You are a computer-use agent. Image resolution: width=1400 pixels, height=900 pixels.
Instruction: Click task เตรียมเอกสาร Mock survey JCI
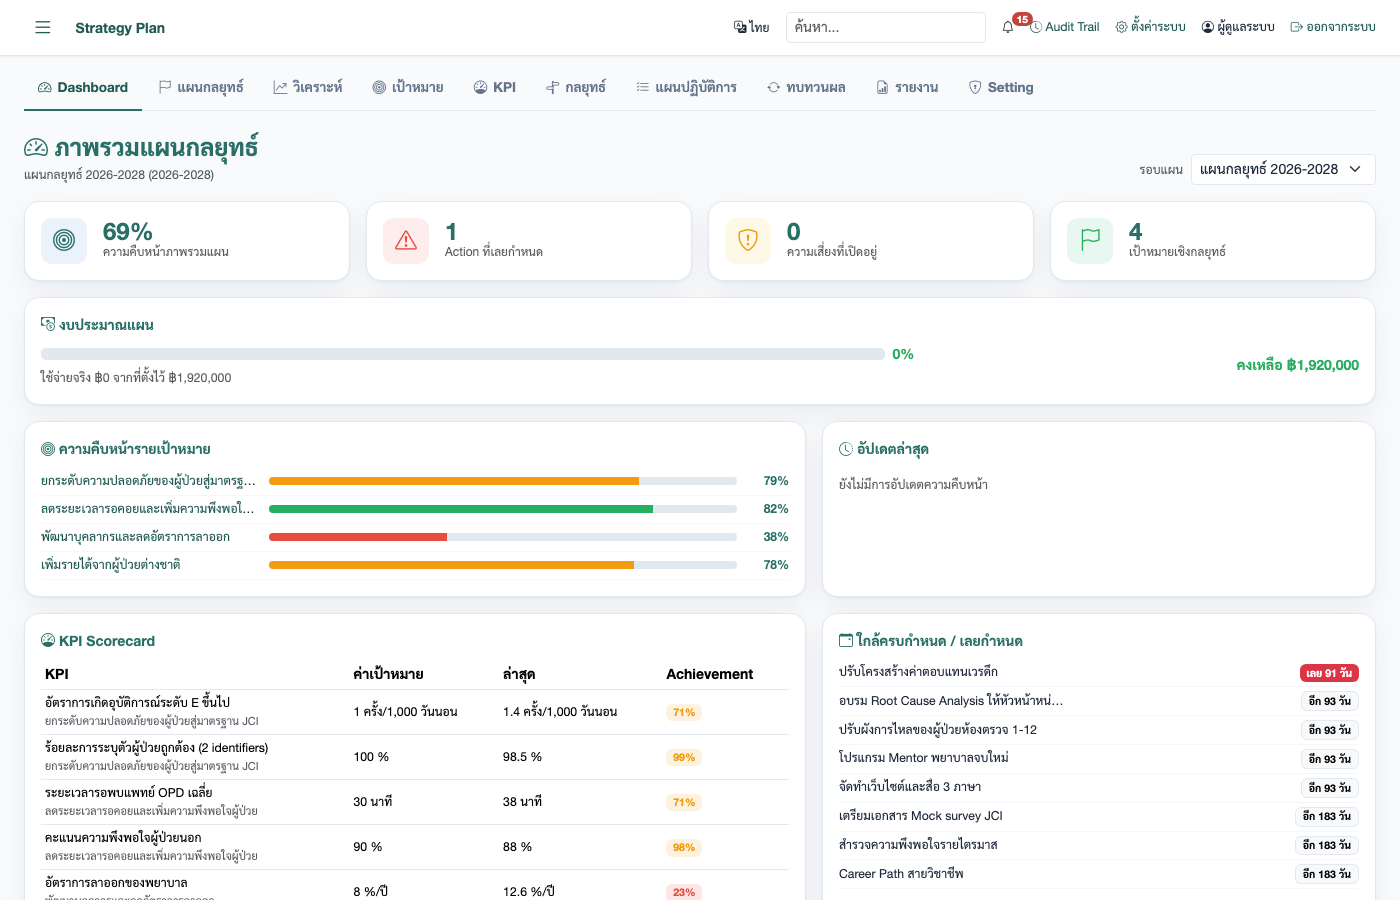click(x=921, y=816)
